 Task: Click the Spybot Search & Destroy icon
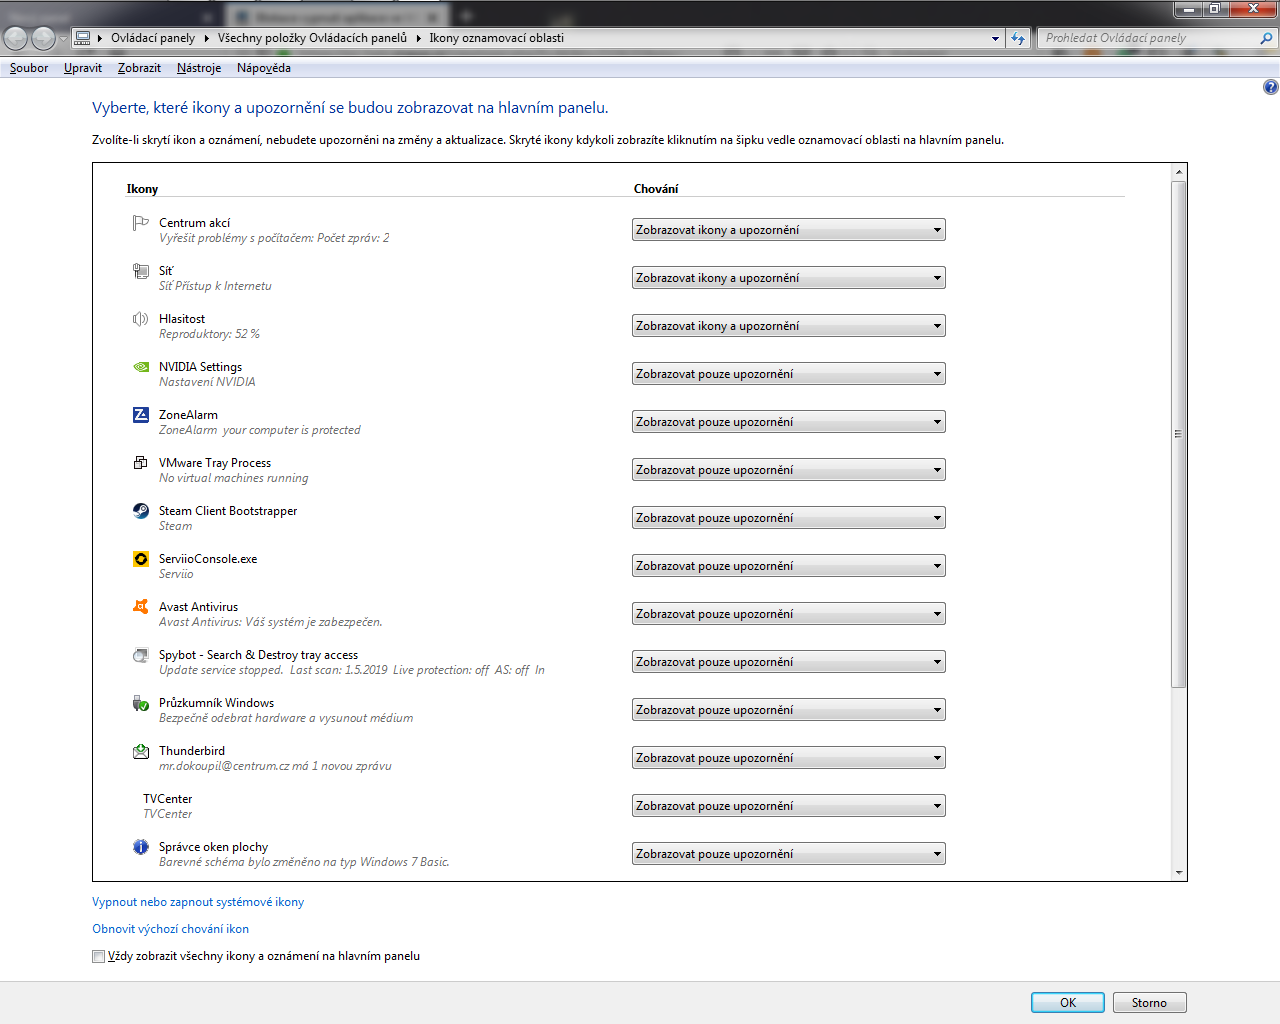point(141,655)
